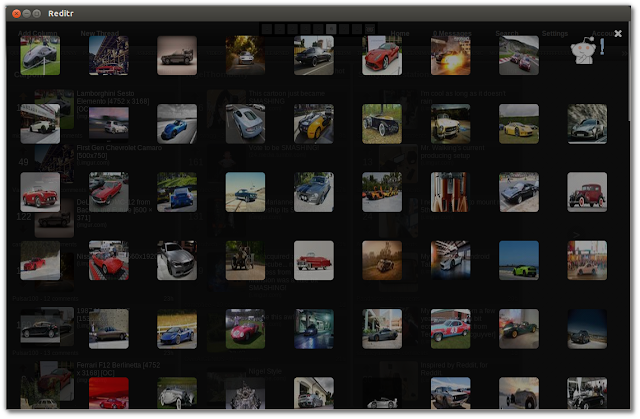Open the motion-blurred white hatchback thumbnail

click(x=109, y=124)
